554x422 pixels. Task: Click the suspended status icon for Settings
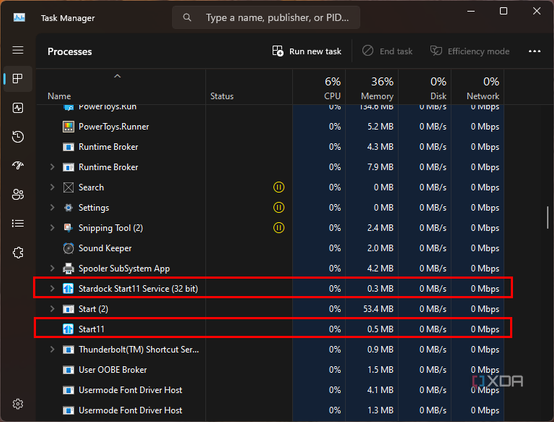[x=278, y=207]
